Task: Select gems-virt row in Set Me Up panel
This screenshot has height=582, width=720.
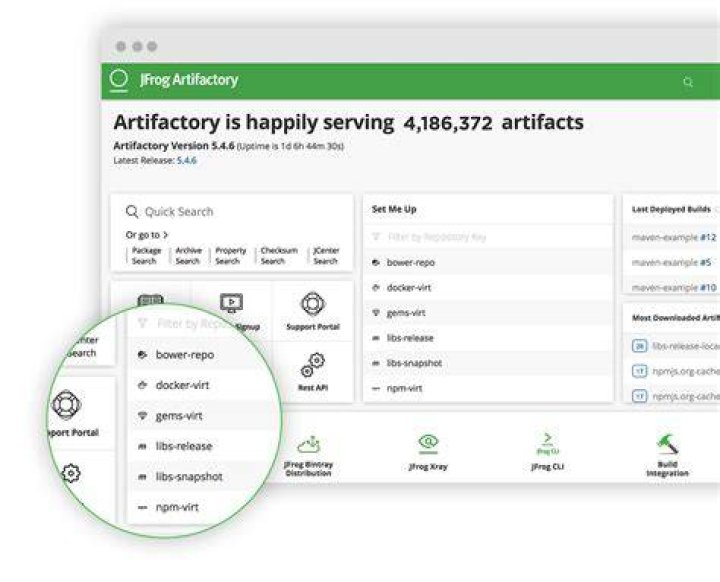Action: point(488,313)
